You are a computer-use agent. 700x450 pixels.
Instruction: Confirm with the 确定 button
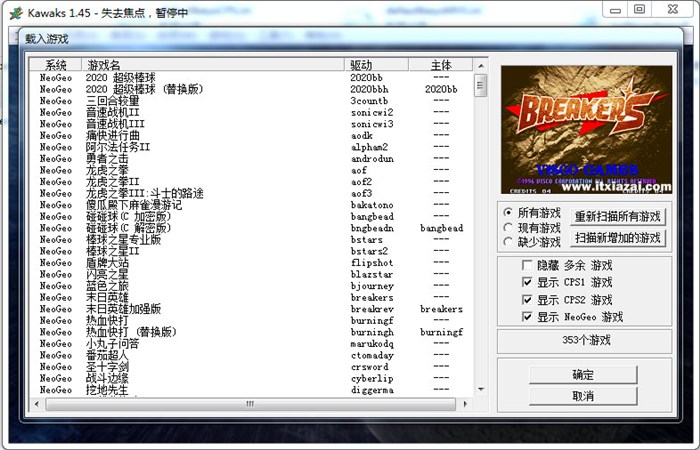point(583,375)
